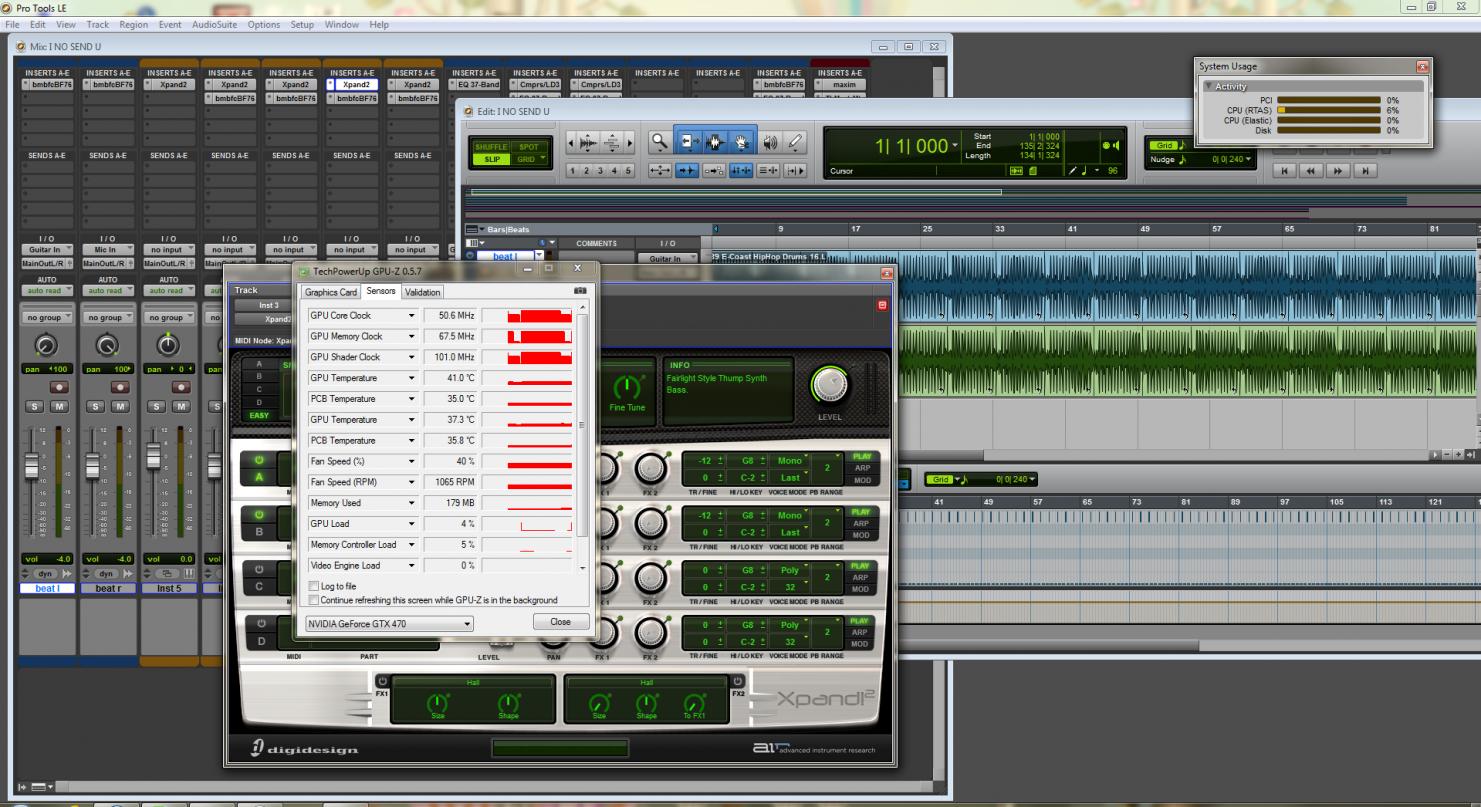Open Fan Speed (%) sensor dropdown

pos(412,462)
